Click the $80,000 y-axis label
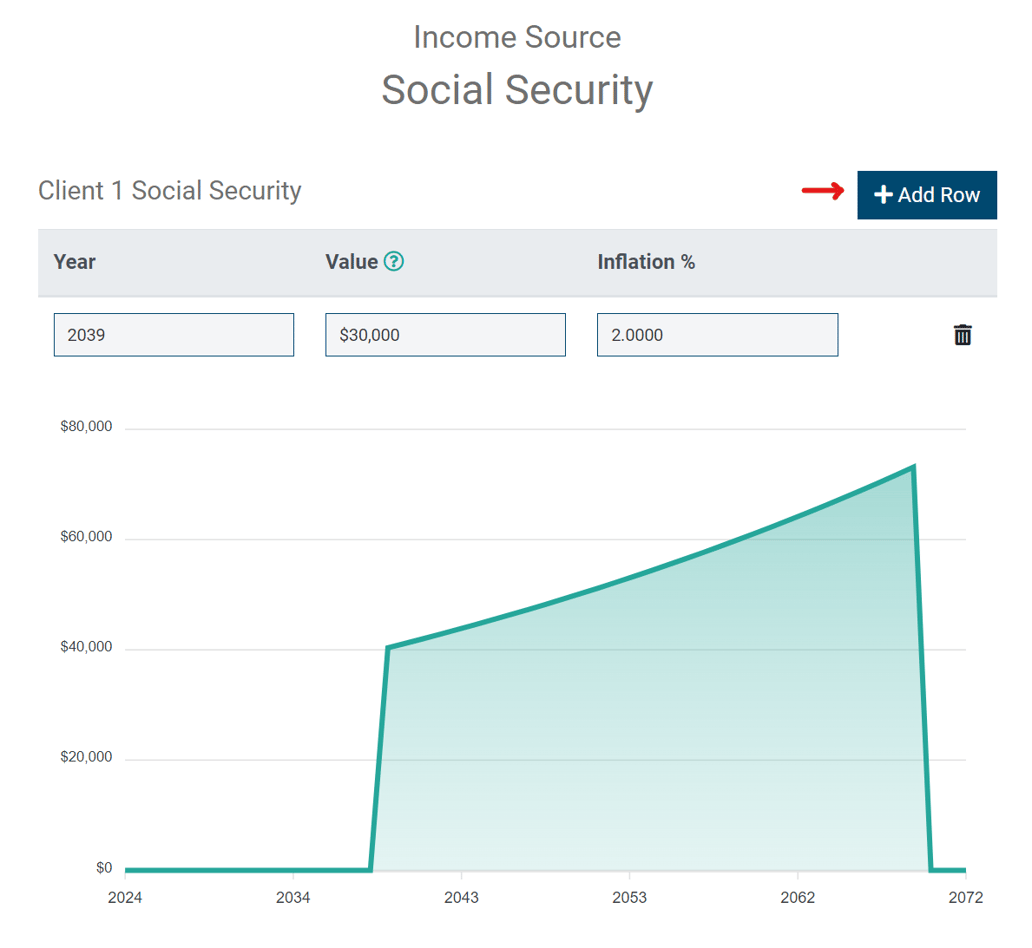This screenshot has height=948, width=1032. tap(86, 427)
